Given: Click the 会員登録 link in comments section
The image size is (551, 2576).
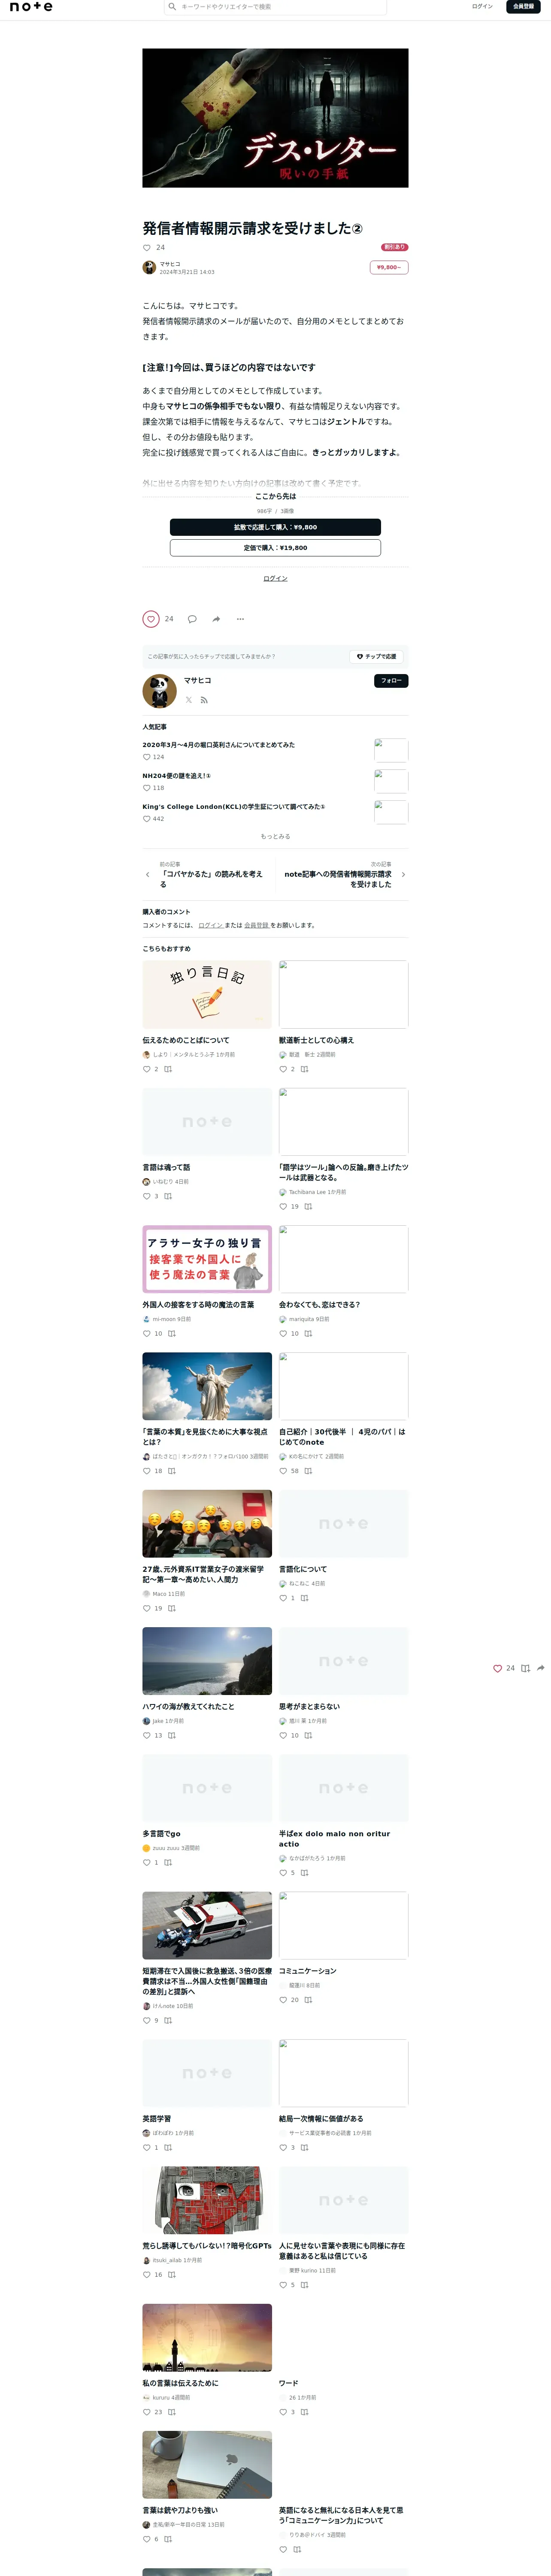Looking at the screenshot, I should point(256,925).
